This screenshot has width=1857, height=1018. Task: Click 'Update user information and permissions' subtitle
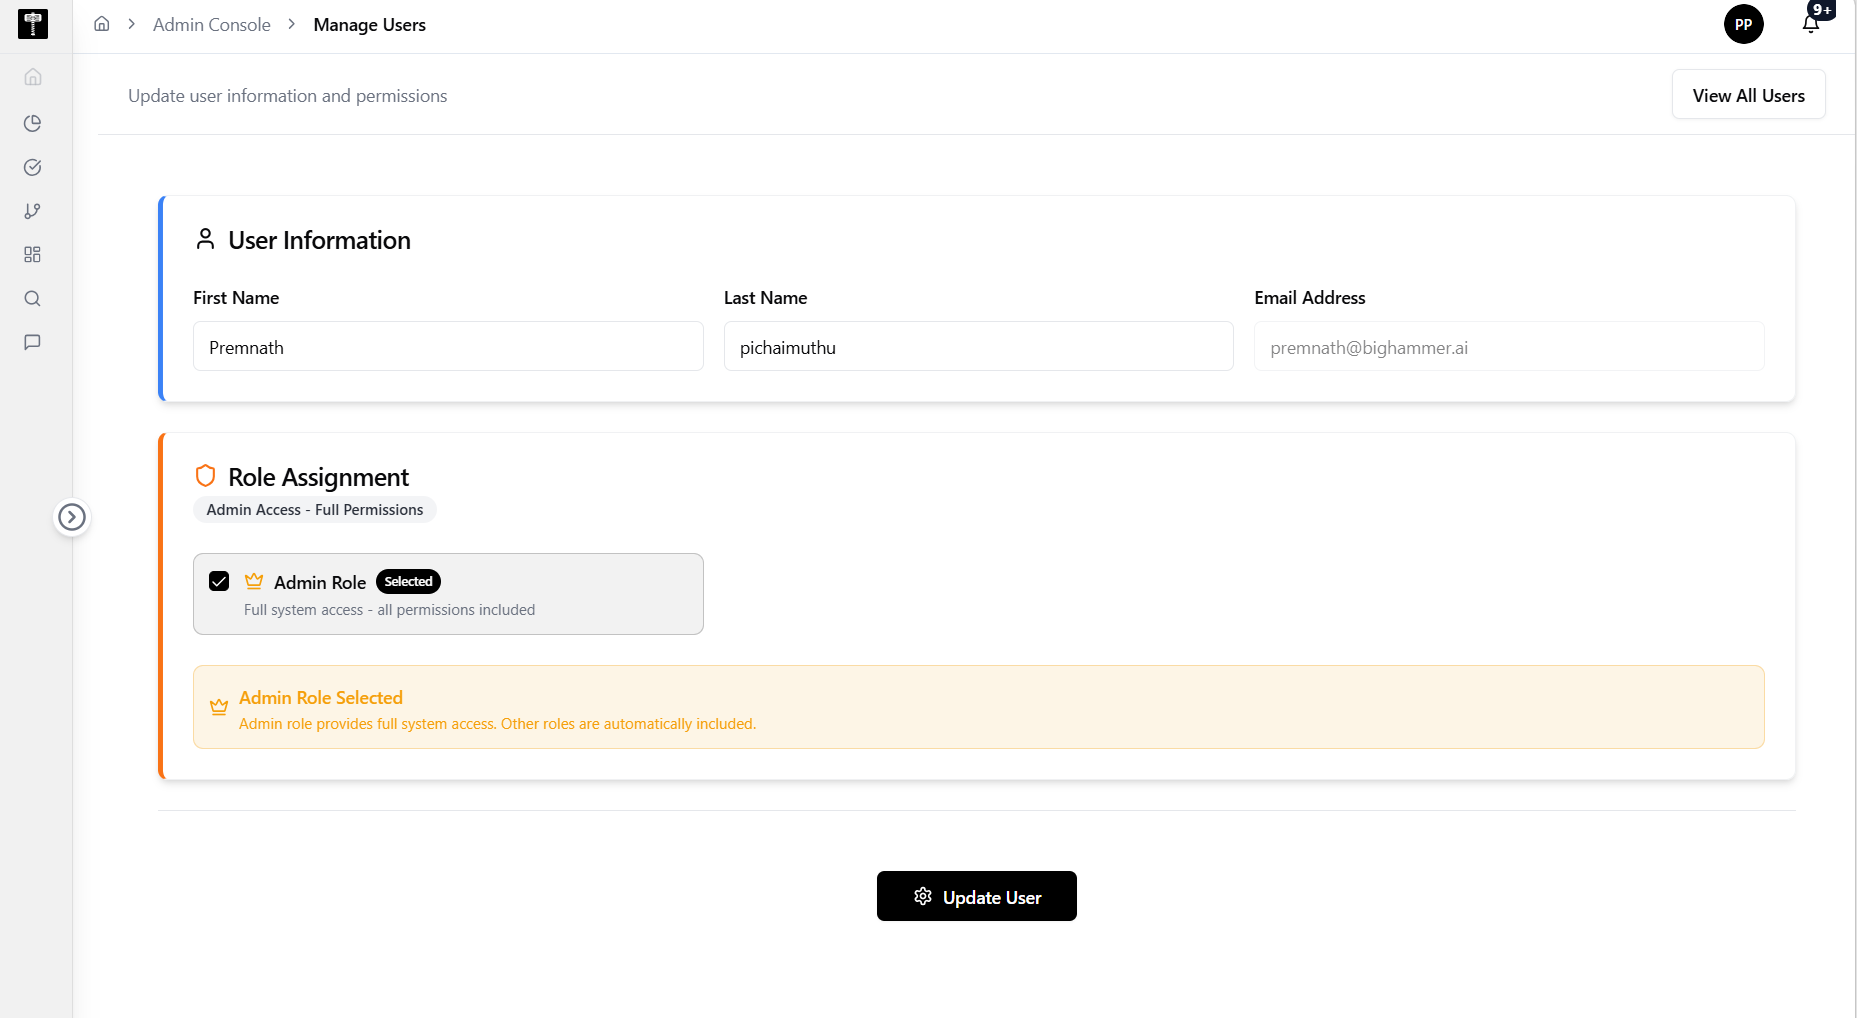[288, 96]
